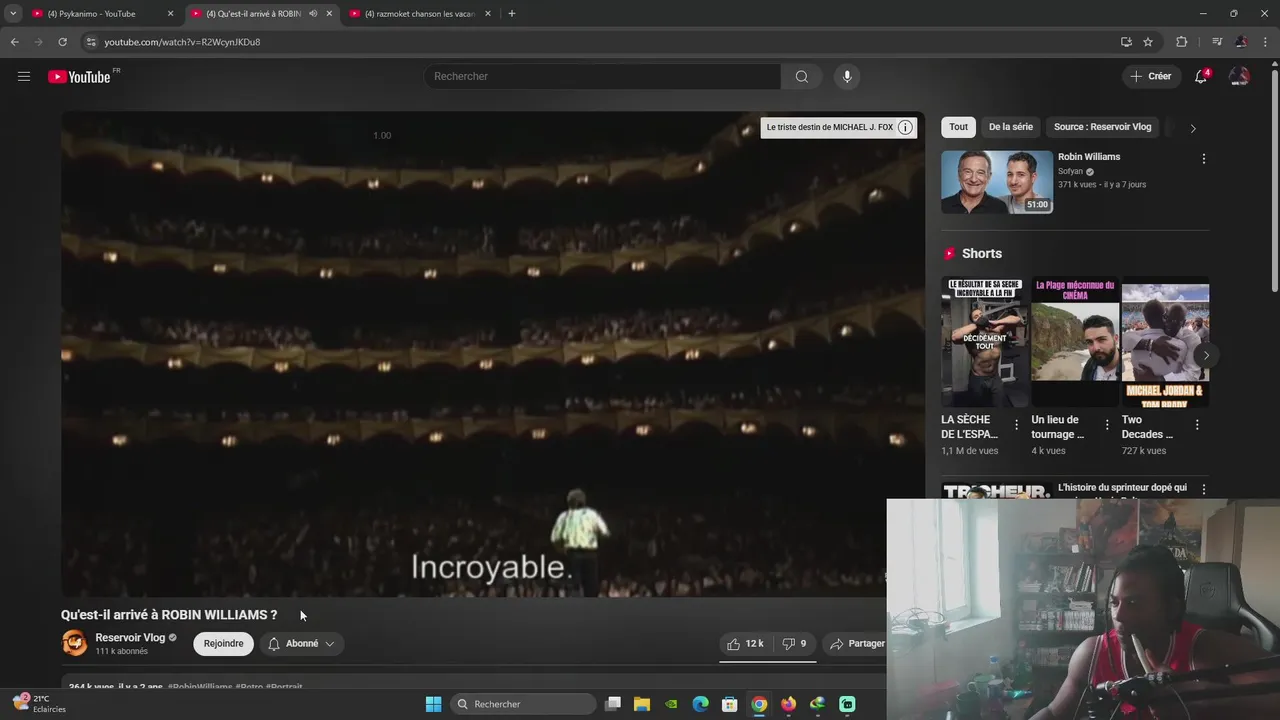Open the notifications bell
This screenshot has width=1280, height=720.
pos(1201,76)
